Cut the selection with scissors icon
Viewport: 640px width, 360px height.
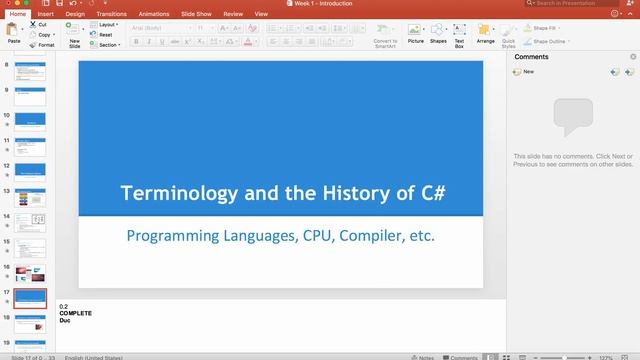[33, 24]
